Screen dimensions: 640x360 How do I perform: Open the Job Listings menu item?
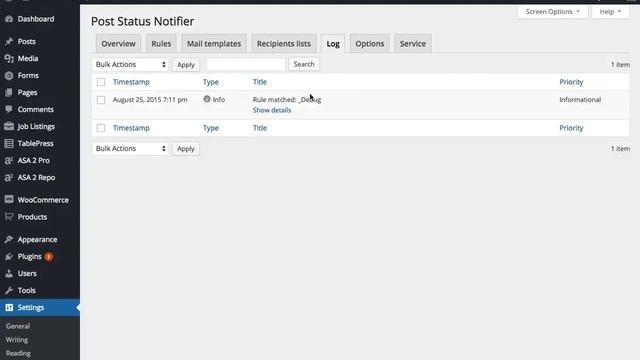pos(40,127)
